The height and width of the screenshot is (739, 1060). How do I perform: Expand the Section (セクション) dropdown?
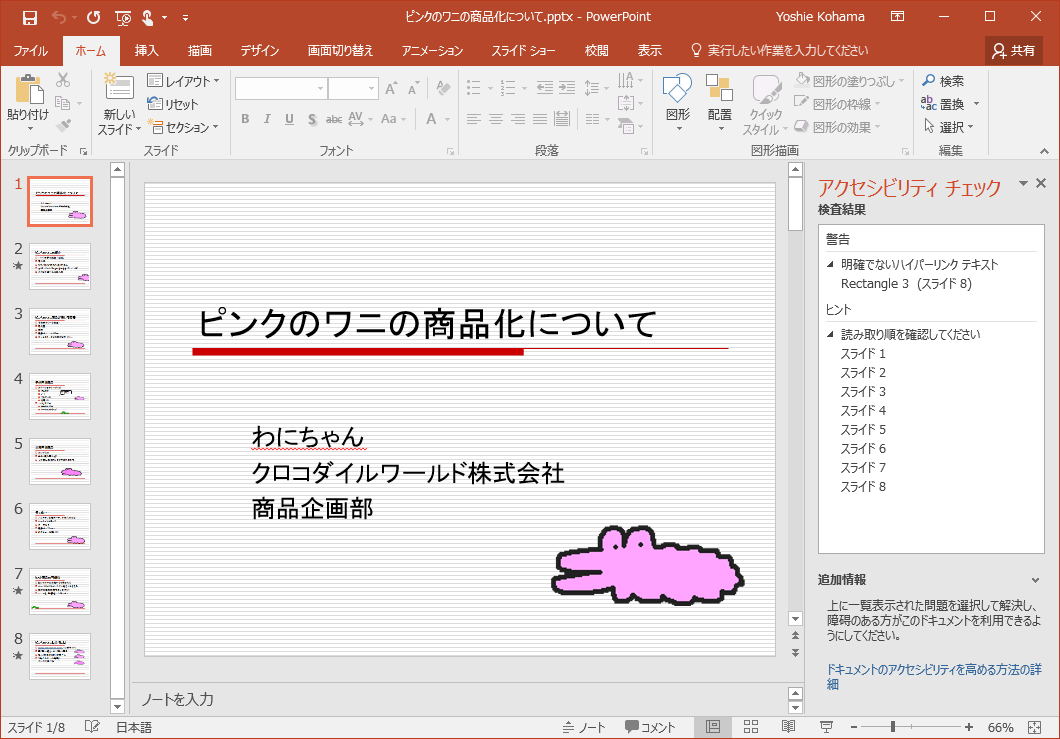pyautogui.click(x=184, y=127)
